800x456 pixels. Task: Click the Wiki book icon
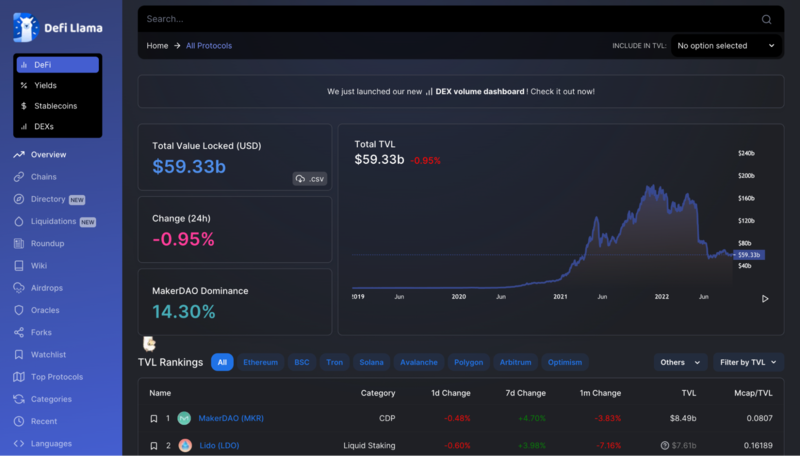tap(19, 266)
